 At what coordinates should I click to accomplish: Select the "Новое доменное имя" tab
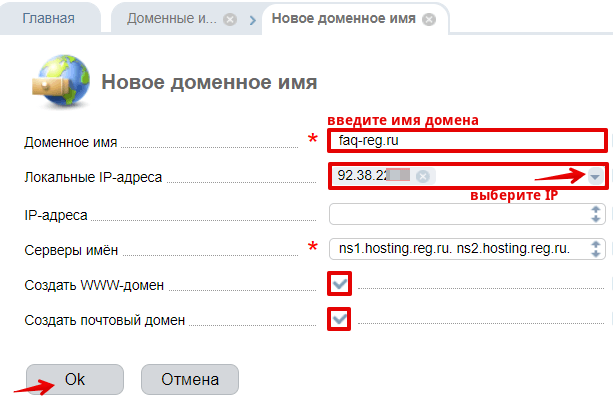point(343,19)
